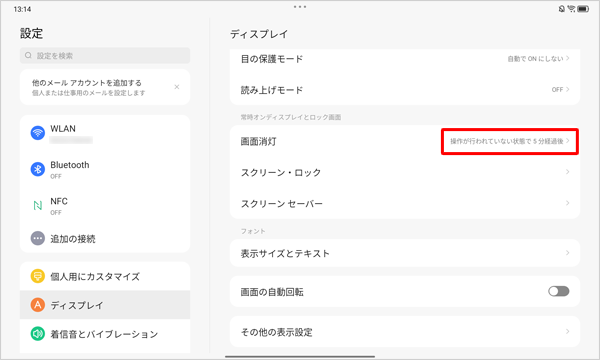
Task: Open スクリーン・ロック chevron
Action: click(568, 172)
